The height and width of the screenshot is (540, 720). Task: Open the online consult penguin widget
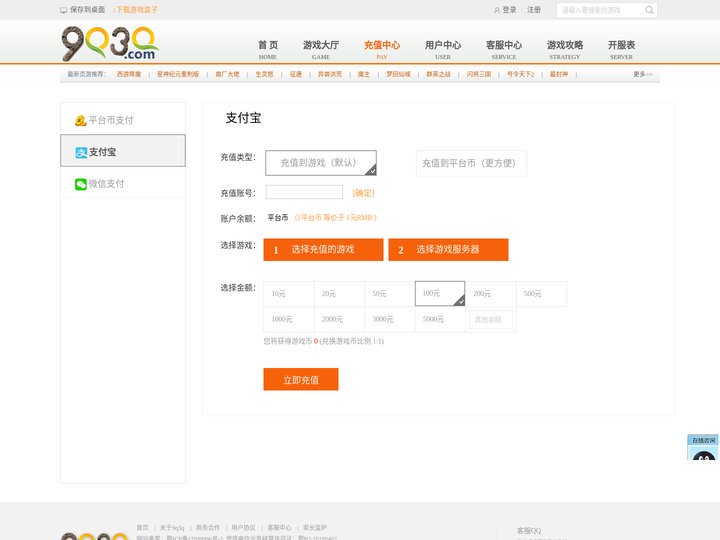703,448
